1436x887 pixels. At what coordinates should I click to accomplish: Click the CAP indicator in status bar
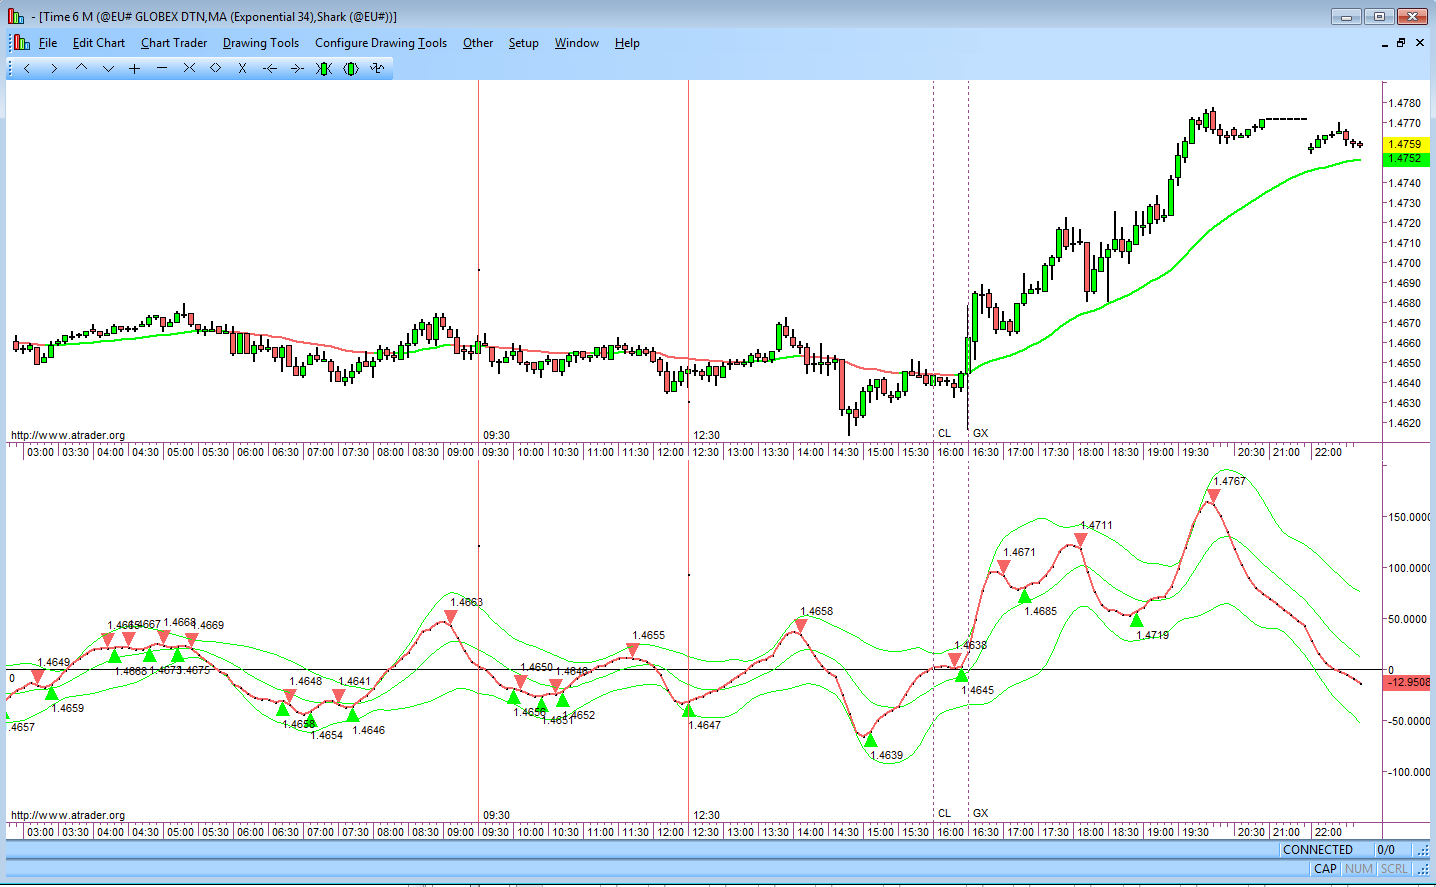1325,869
